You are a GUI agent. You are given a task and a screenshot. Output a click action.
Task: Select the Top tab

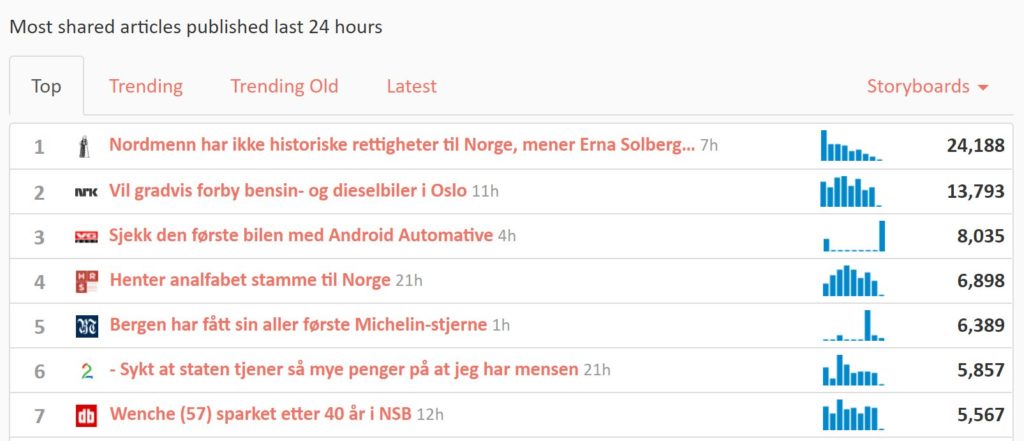[46, 86]
